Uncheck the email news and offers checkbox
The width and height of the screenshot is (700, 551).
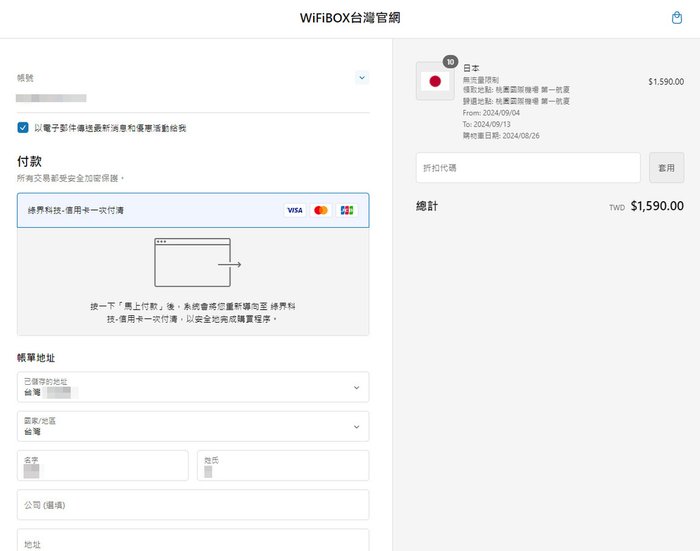pos(23,128)
